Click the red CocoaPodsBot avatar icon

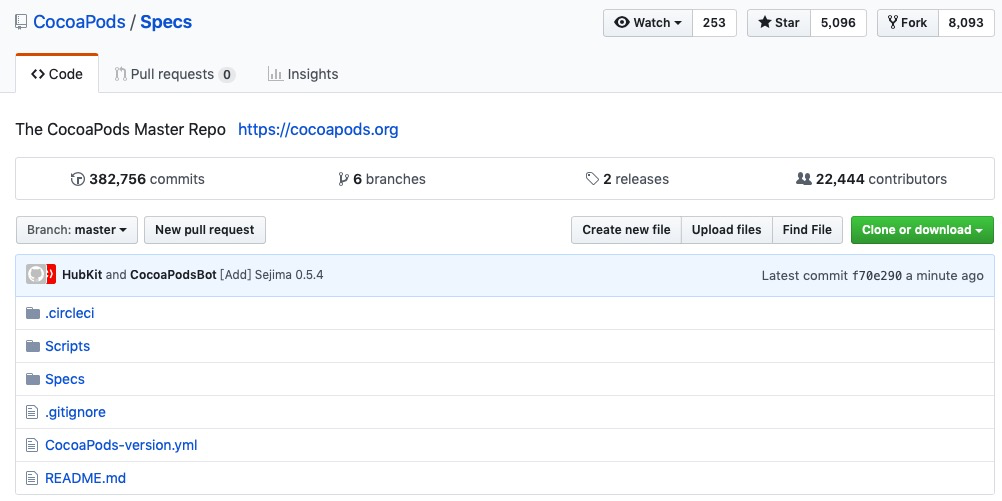click(x=51, y=275)
